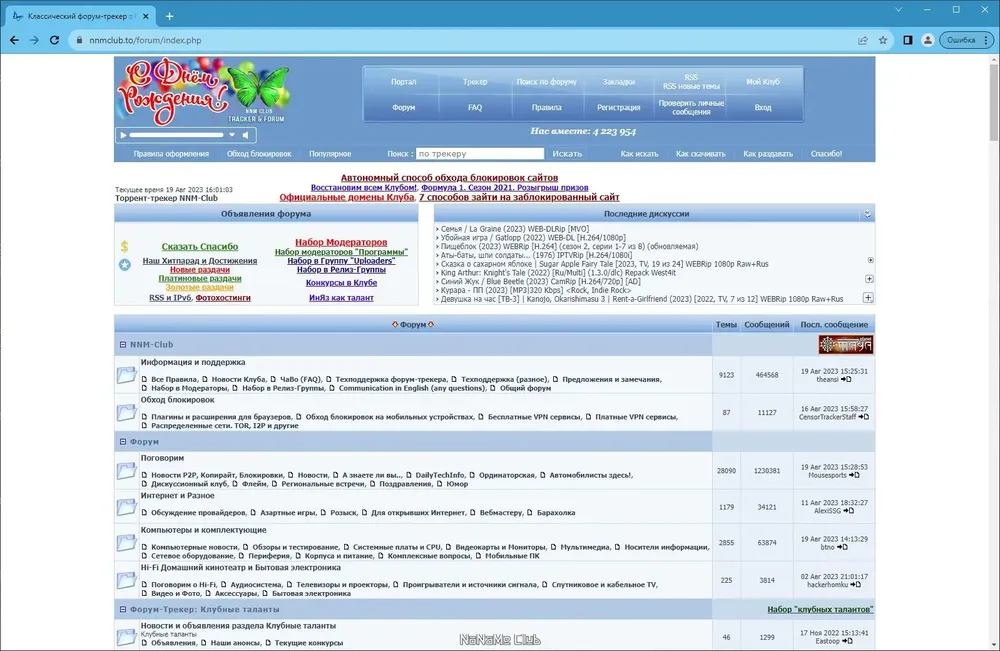This screenshot has height=651, width=1000.
Task: Click the folder icon beside Обход блокировок
Action: click(126, 411)
